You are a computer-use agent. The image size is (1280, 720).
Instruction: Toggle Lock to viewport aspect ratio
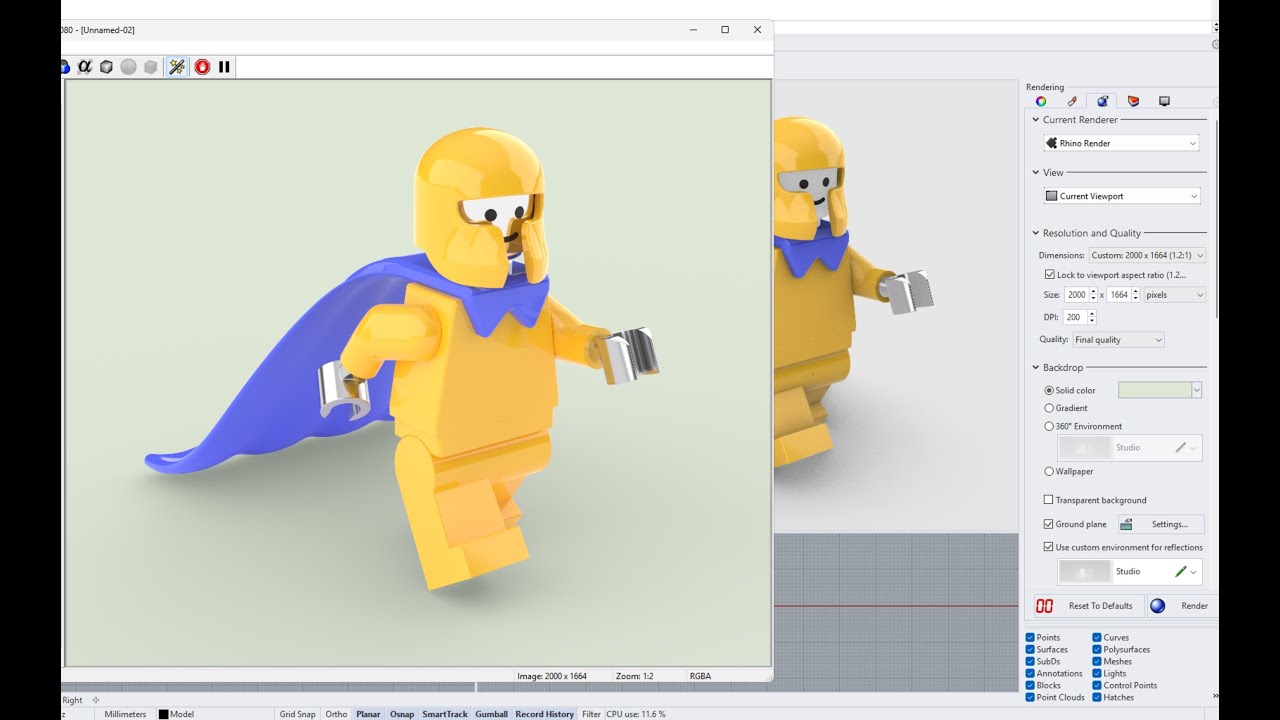coord(1050,275)
